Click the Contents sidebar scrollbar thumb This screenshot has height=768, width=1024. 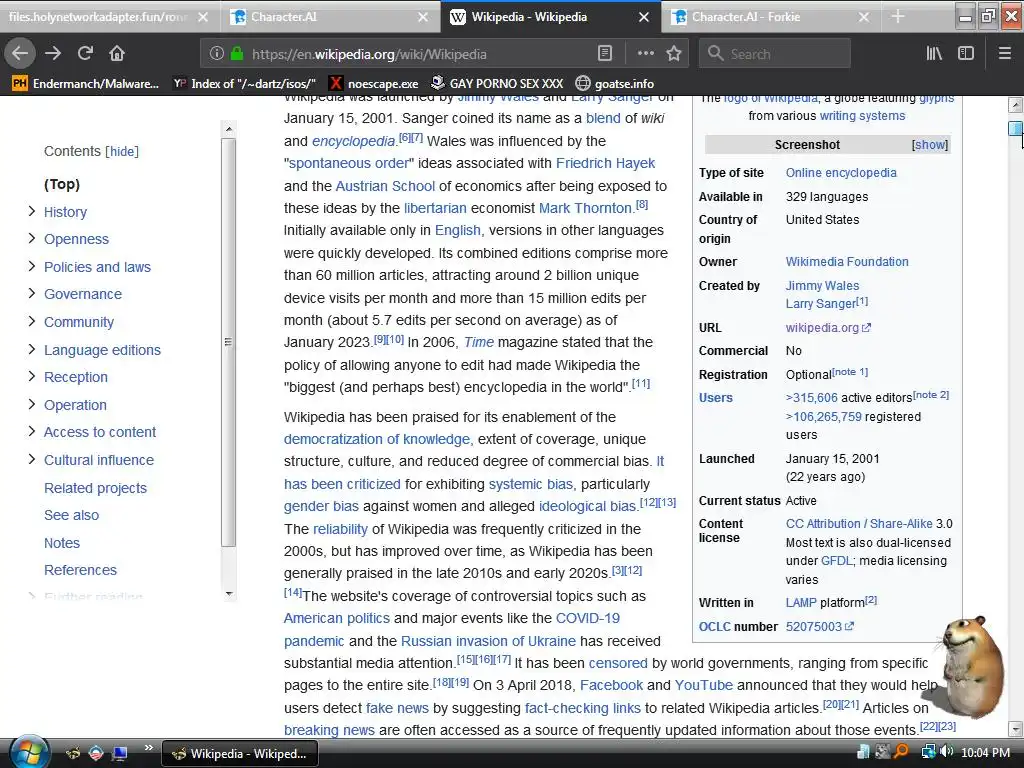228,342
